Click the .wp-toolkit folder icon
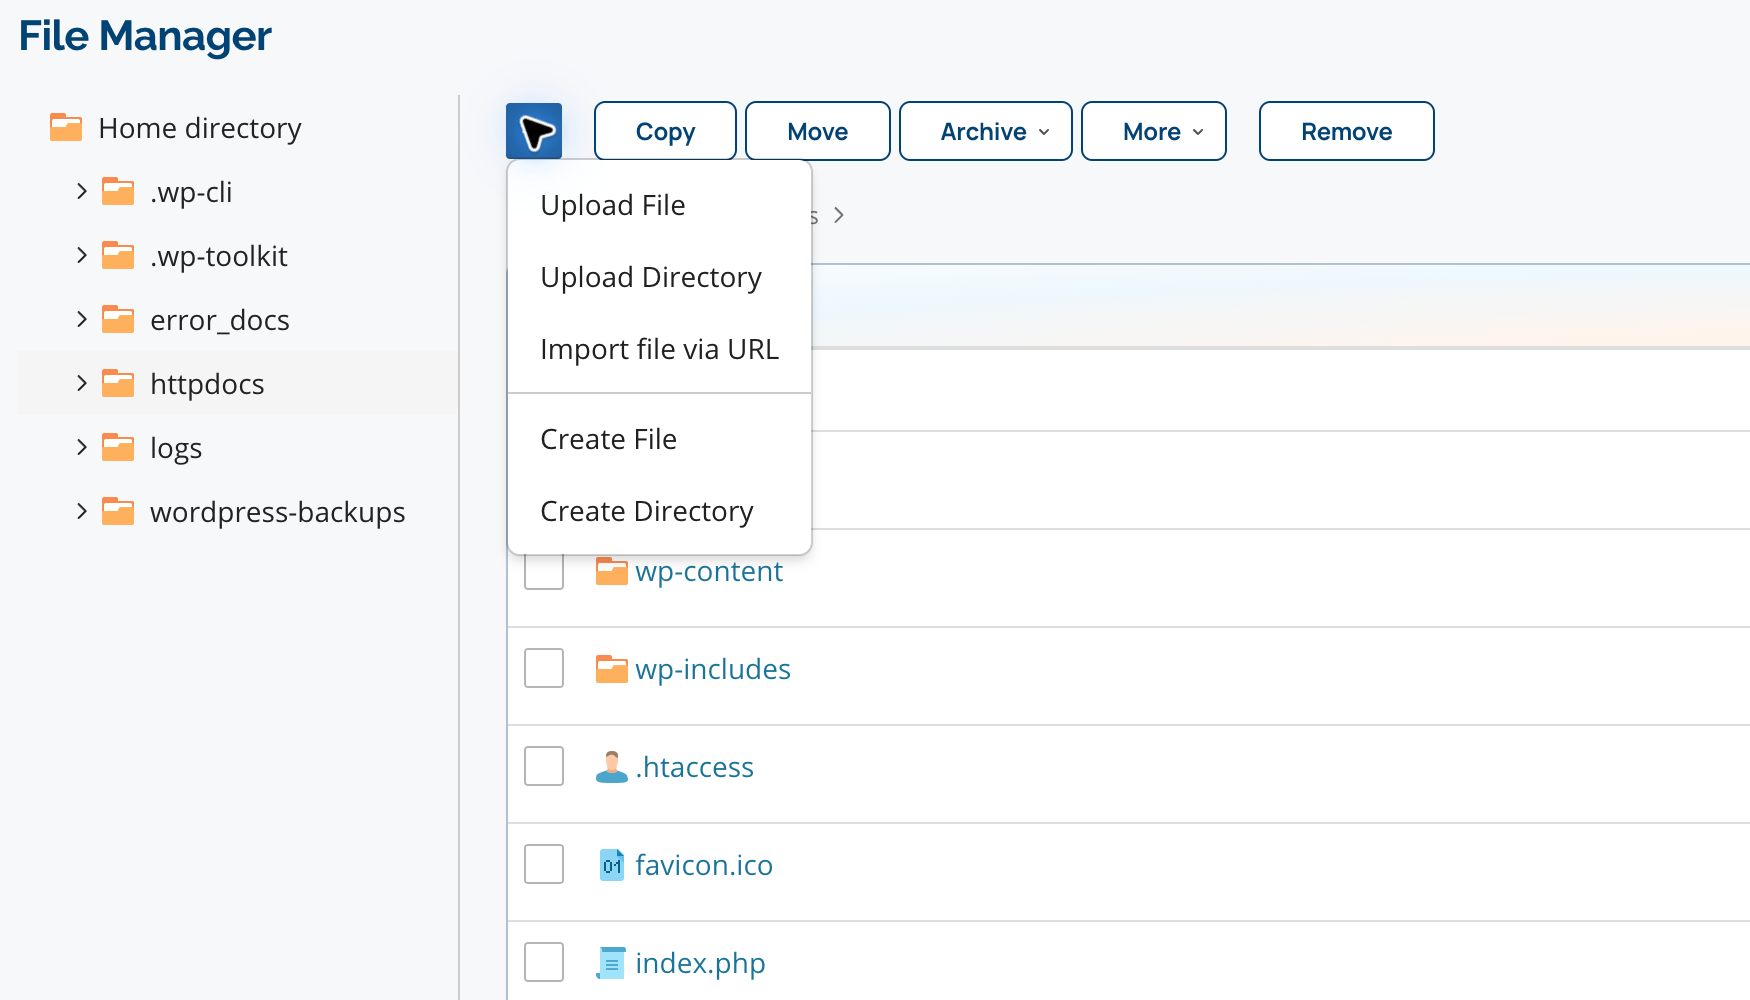Screen dimensions: 1750x1000 click(118, 255)
